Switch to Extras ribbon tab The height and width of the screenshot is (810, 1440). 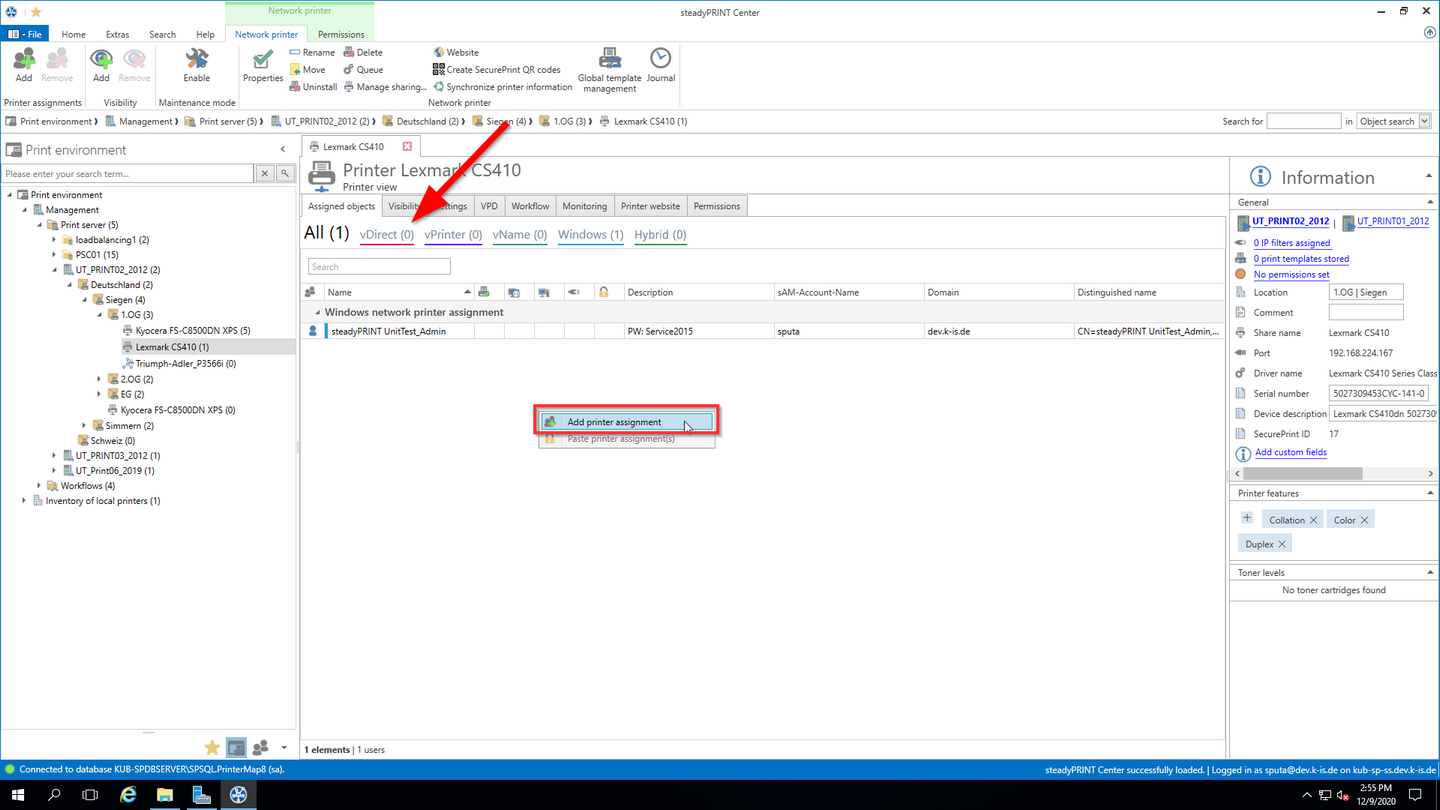pyautogui.click(x=117, y=34)
